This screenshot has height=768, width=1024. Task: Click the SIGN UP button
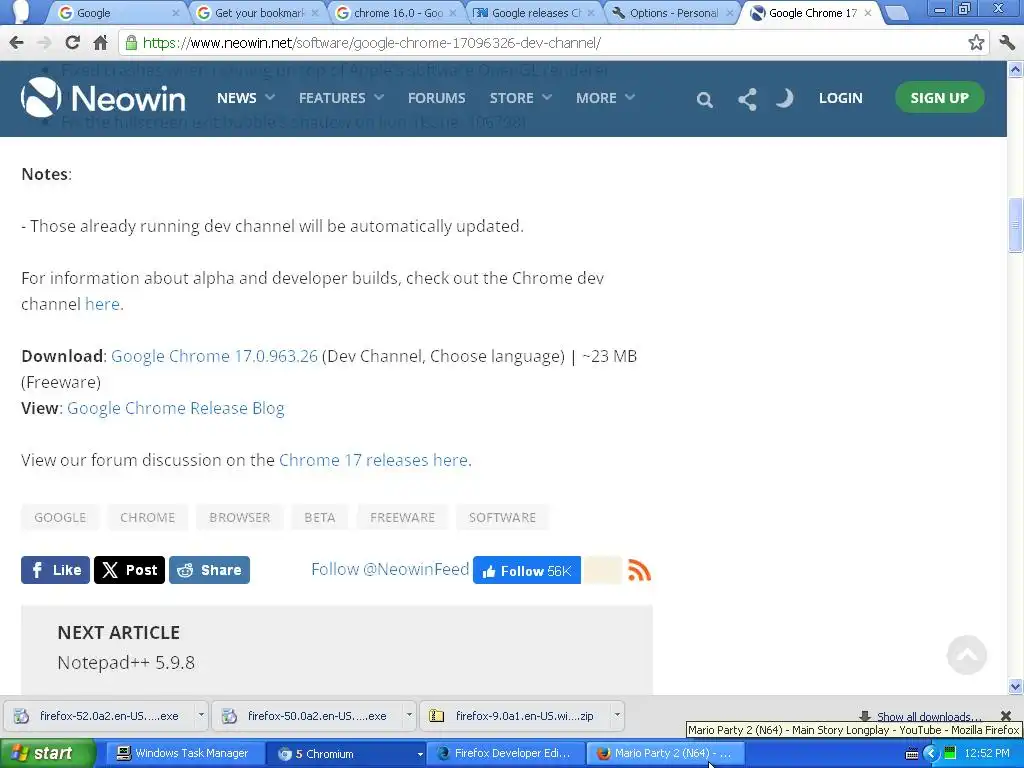pyautogui.click(x=939, y=98)
